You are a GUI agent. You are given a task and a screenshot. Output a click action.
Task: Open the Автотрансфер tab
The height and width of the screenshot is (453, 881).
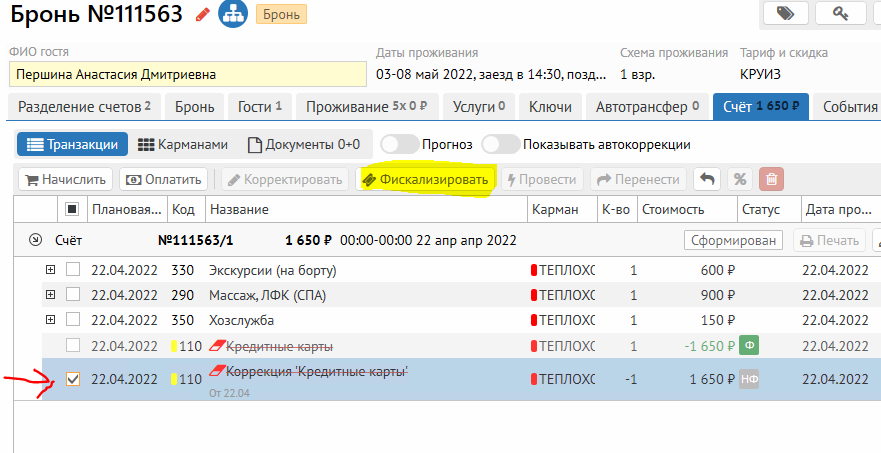coord(649,106)
